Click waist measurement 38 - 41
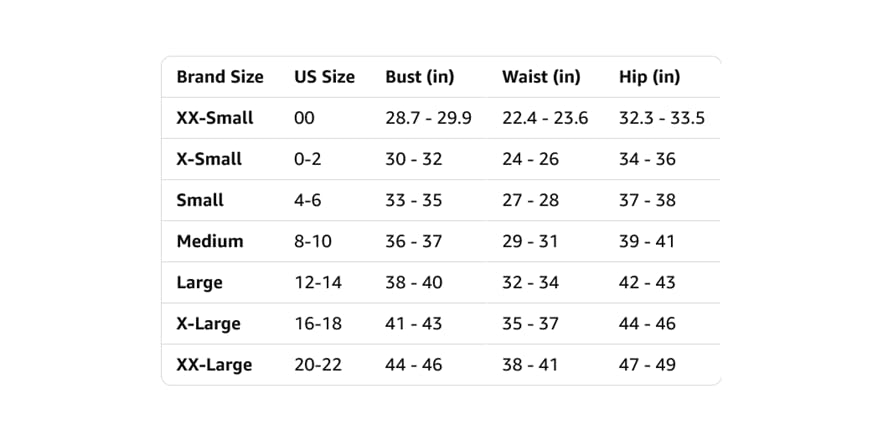The height and width of the screenshot is (441, 882). (530, 365)
